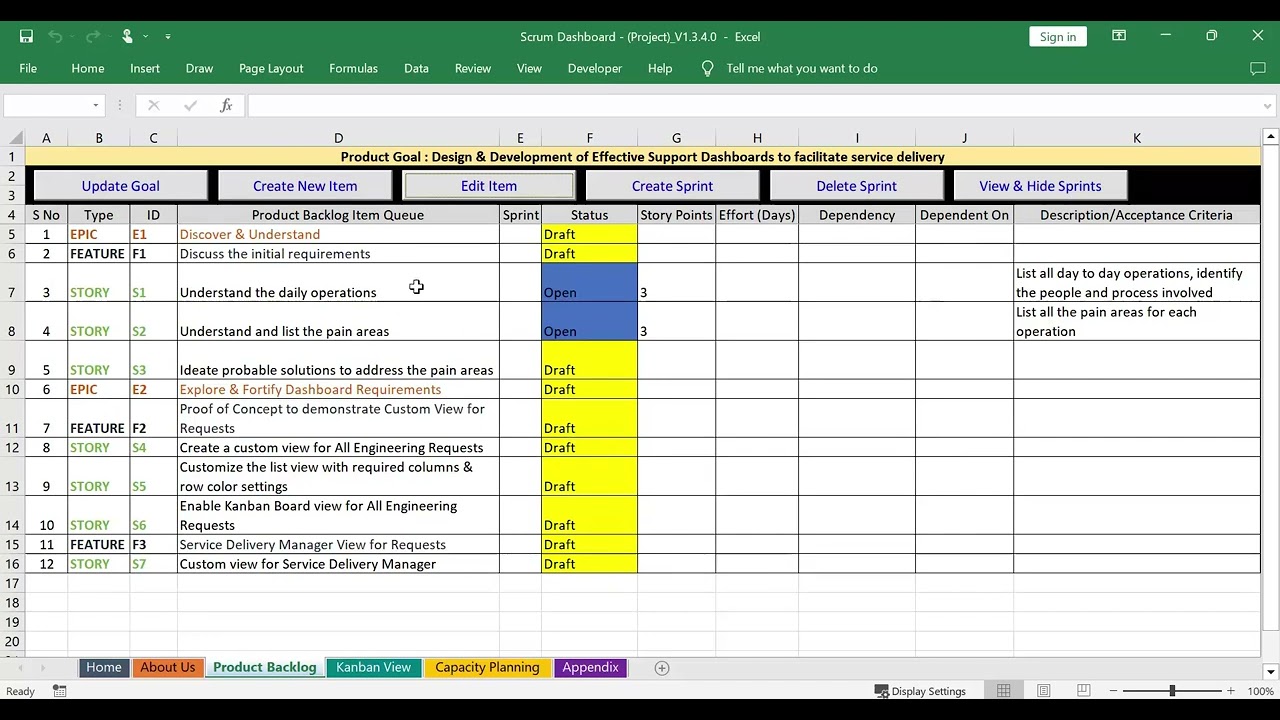The width and height of the screenshot is (1280, 720).
Task: Switch to Page Break Preview icon
Action: point(1083,691)
